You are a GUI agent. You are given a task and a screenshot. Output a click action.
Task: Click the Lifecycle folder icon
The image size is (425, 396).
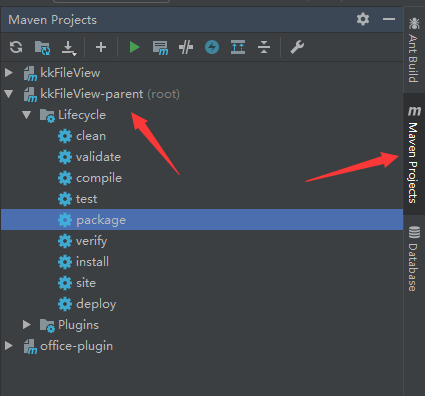[x=47, y=116]
